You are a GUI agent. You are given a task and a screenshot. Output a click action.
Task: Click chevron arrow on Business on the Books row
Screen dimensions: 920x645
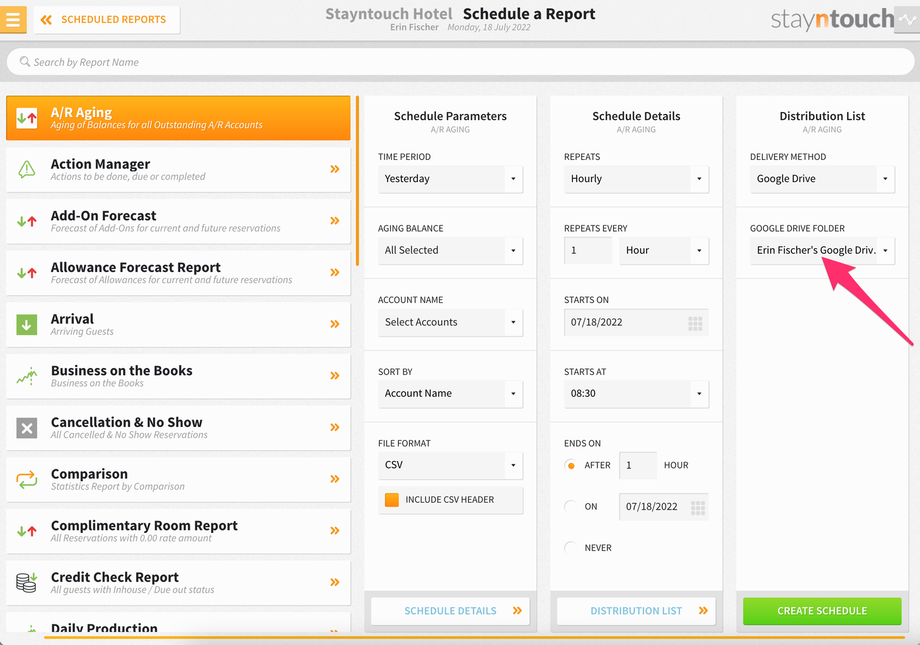(x=334, y=376)
